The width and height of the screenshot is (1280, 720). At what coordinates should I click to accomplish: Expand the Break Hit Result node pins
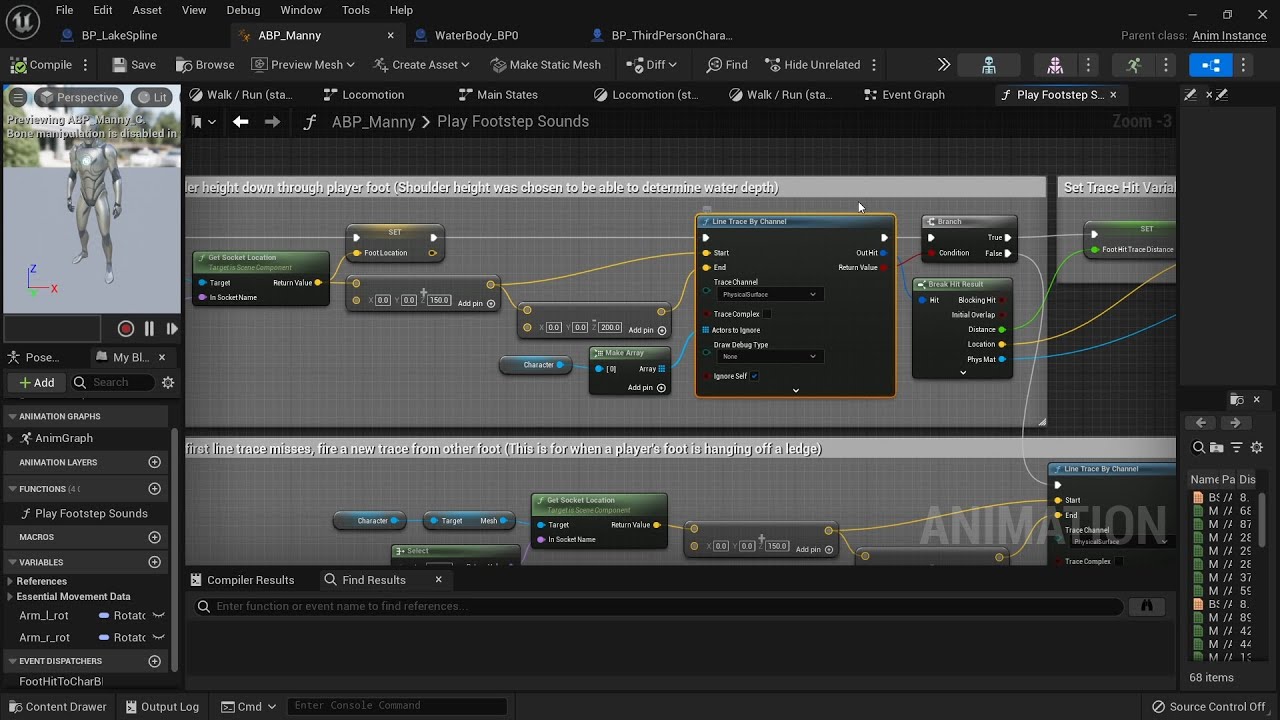[x=963, y=373]
